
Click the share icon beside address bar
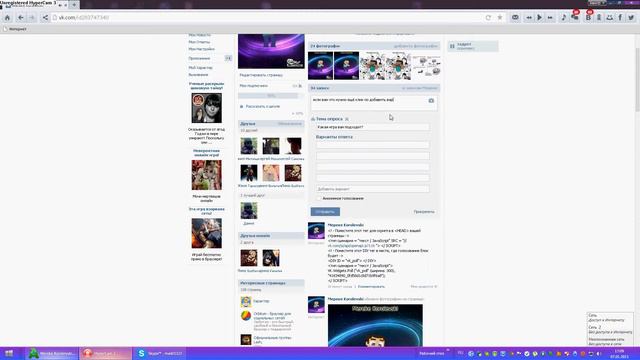coord(45,18)
